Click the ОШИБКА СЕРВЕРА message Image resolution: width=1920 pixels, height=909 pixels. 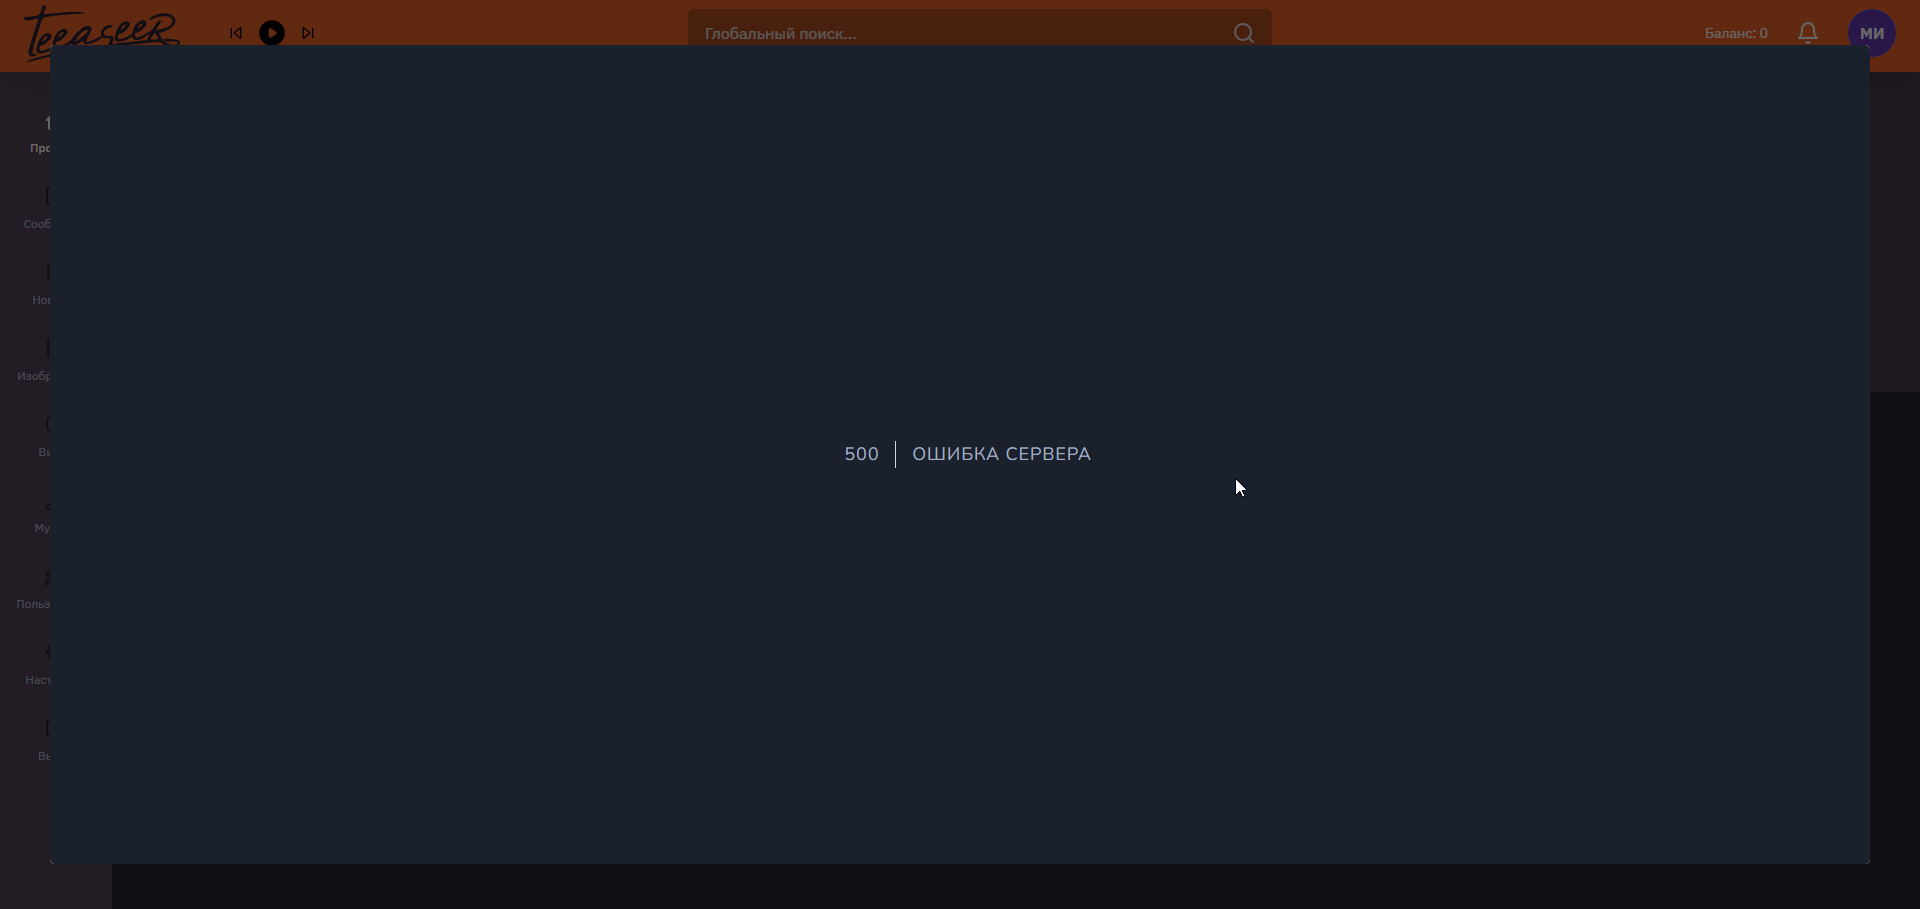[1001, 454]
